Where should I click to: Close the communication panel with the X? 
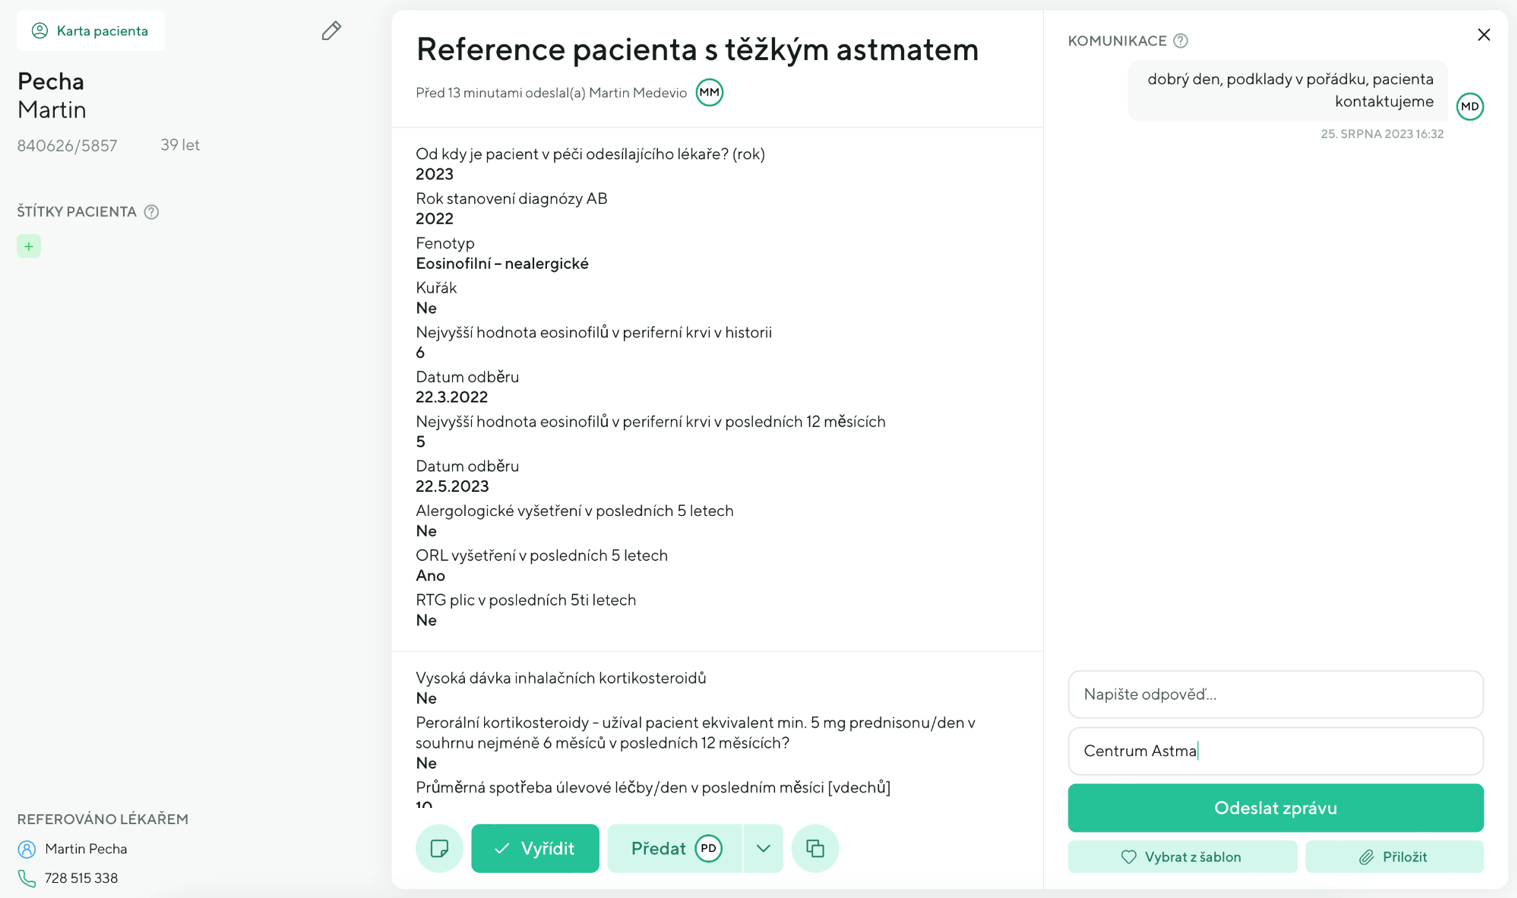click(x=1484, y=34)
